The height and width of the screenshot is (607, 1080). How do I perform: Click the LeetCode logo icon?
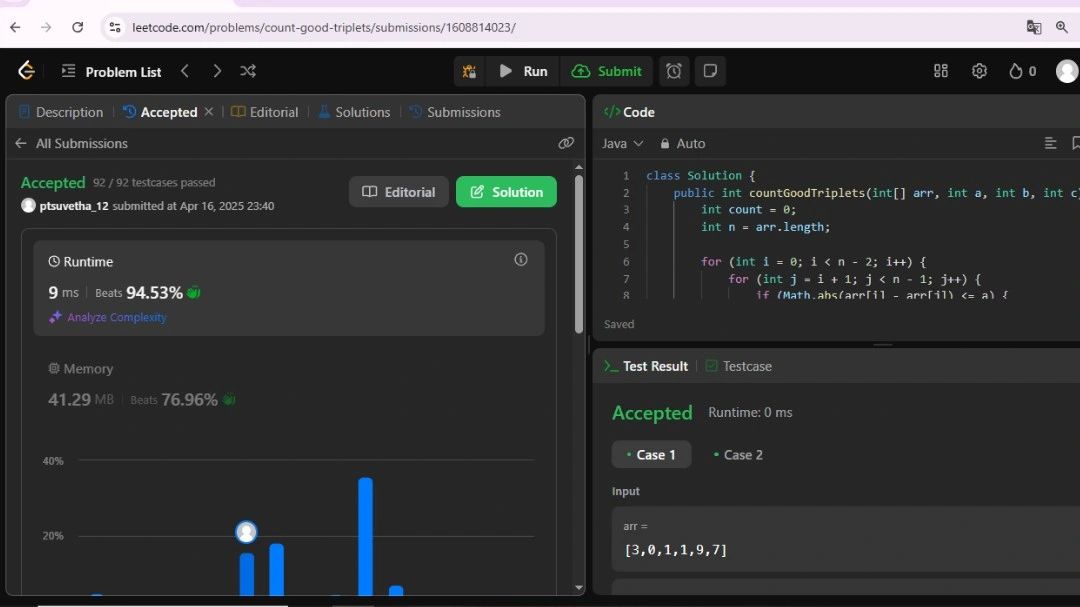[x=26, y=70]
